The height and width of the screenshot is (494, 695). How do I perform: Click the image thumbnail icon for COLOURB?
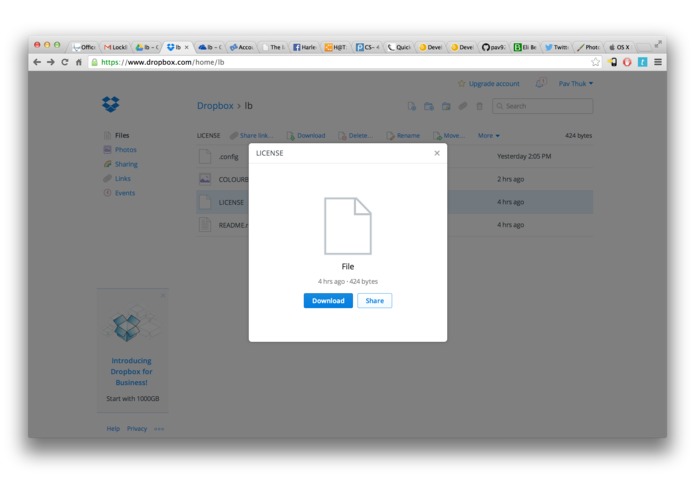pyautogui.click(x=205, y=179)
